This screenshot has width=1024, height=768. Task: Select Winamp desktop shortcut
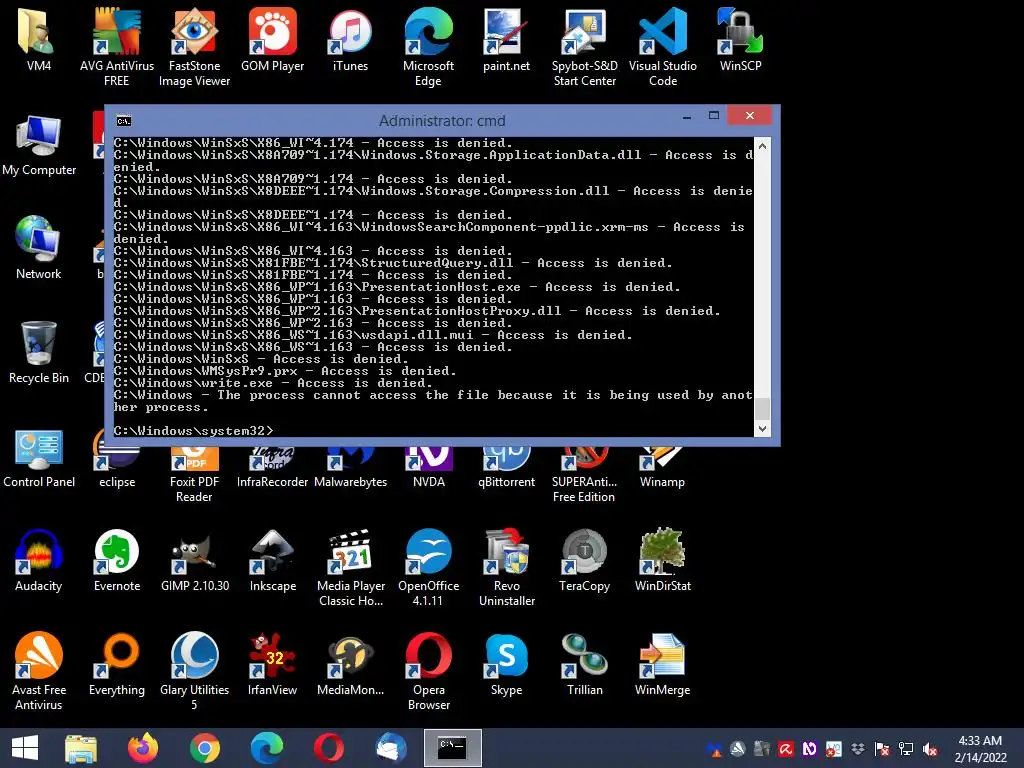pyautogui.click(x=662, y=469)
